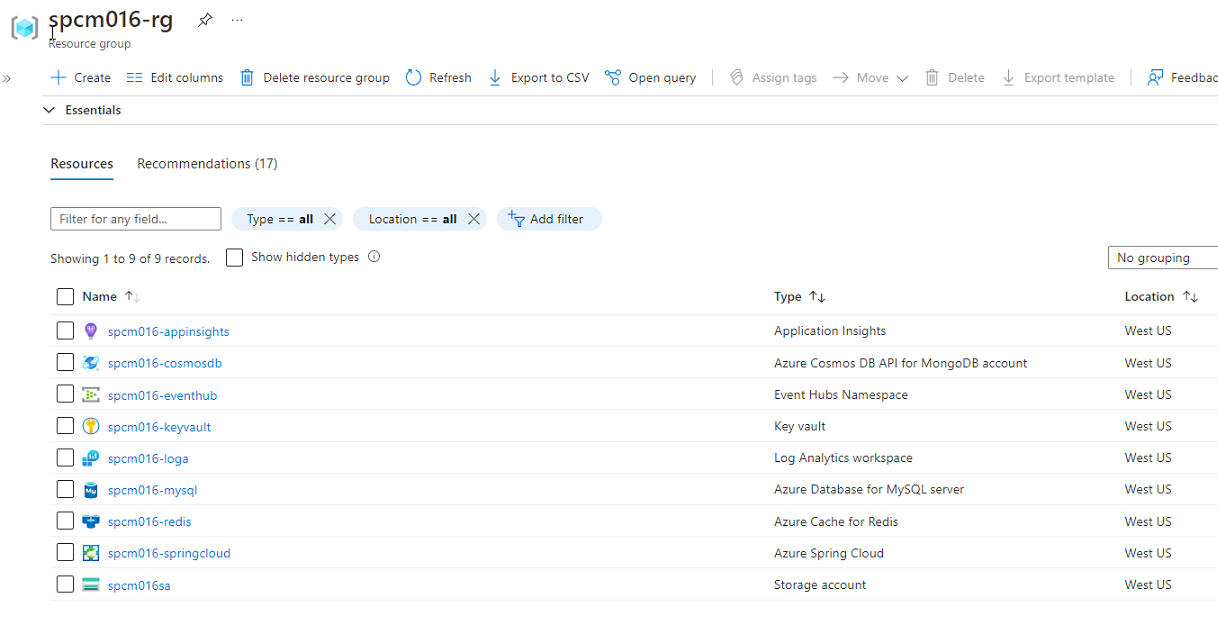1218x624 pixels.
Task: Remove the Type filter with X
Action: click(330, 219)
